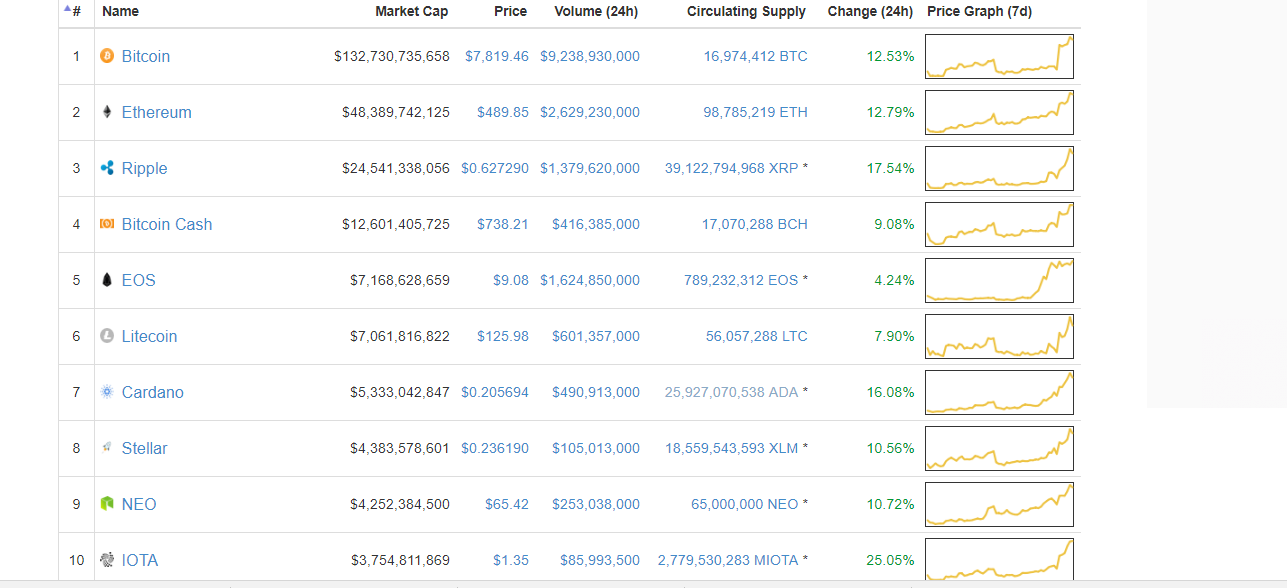Click Bitcoin Cash price $738.21
Image resolution: width=1287 pixels, height=588 pixels.
(x=503, y=224)
